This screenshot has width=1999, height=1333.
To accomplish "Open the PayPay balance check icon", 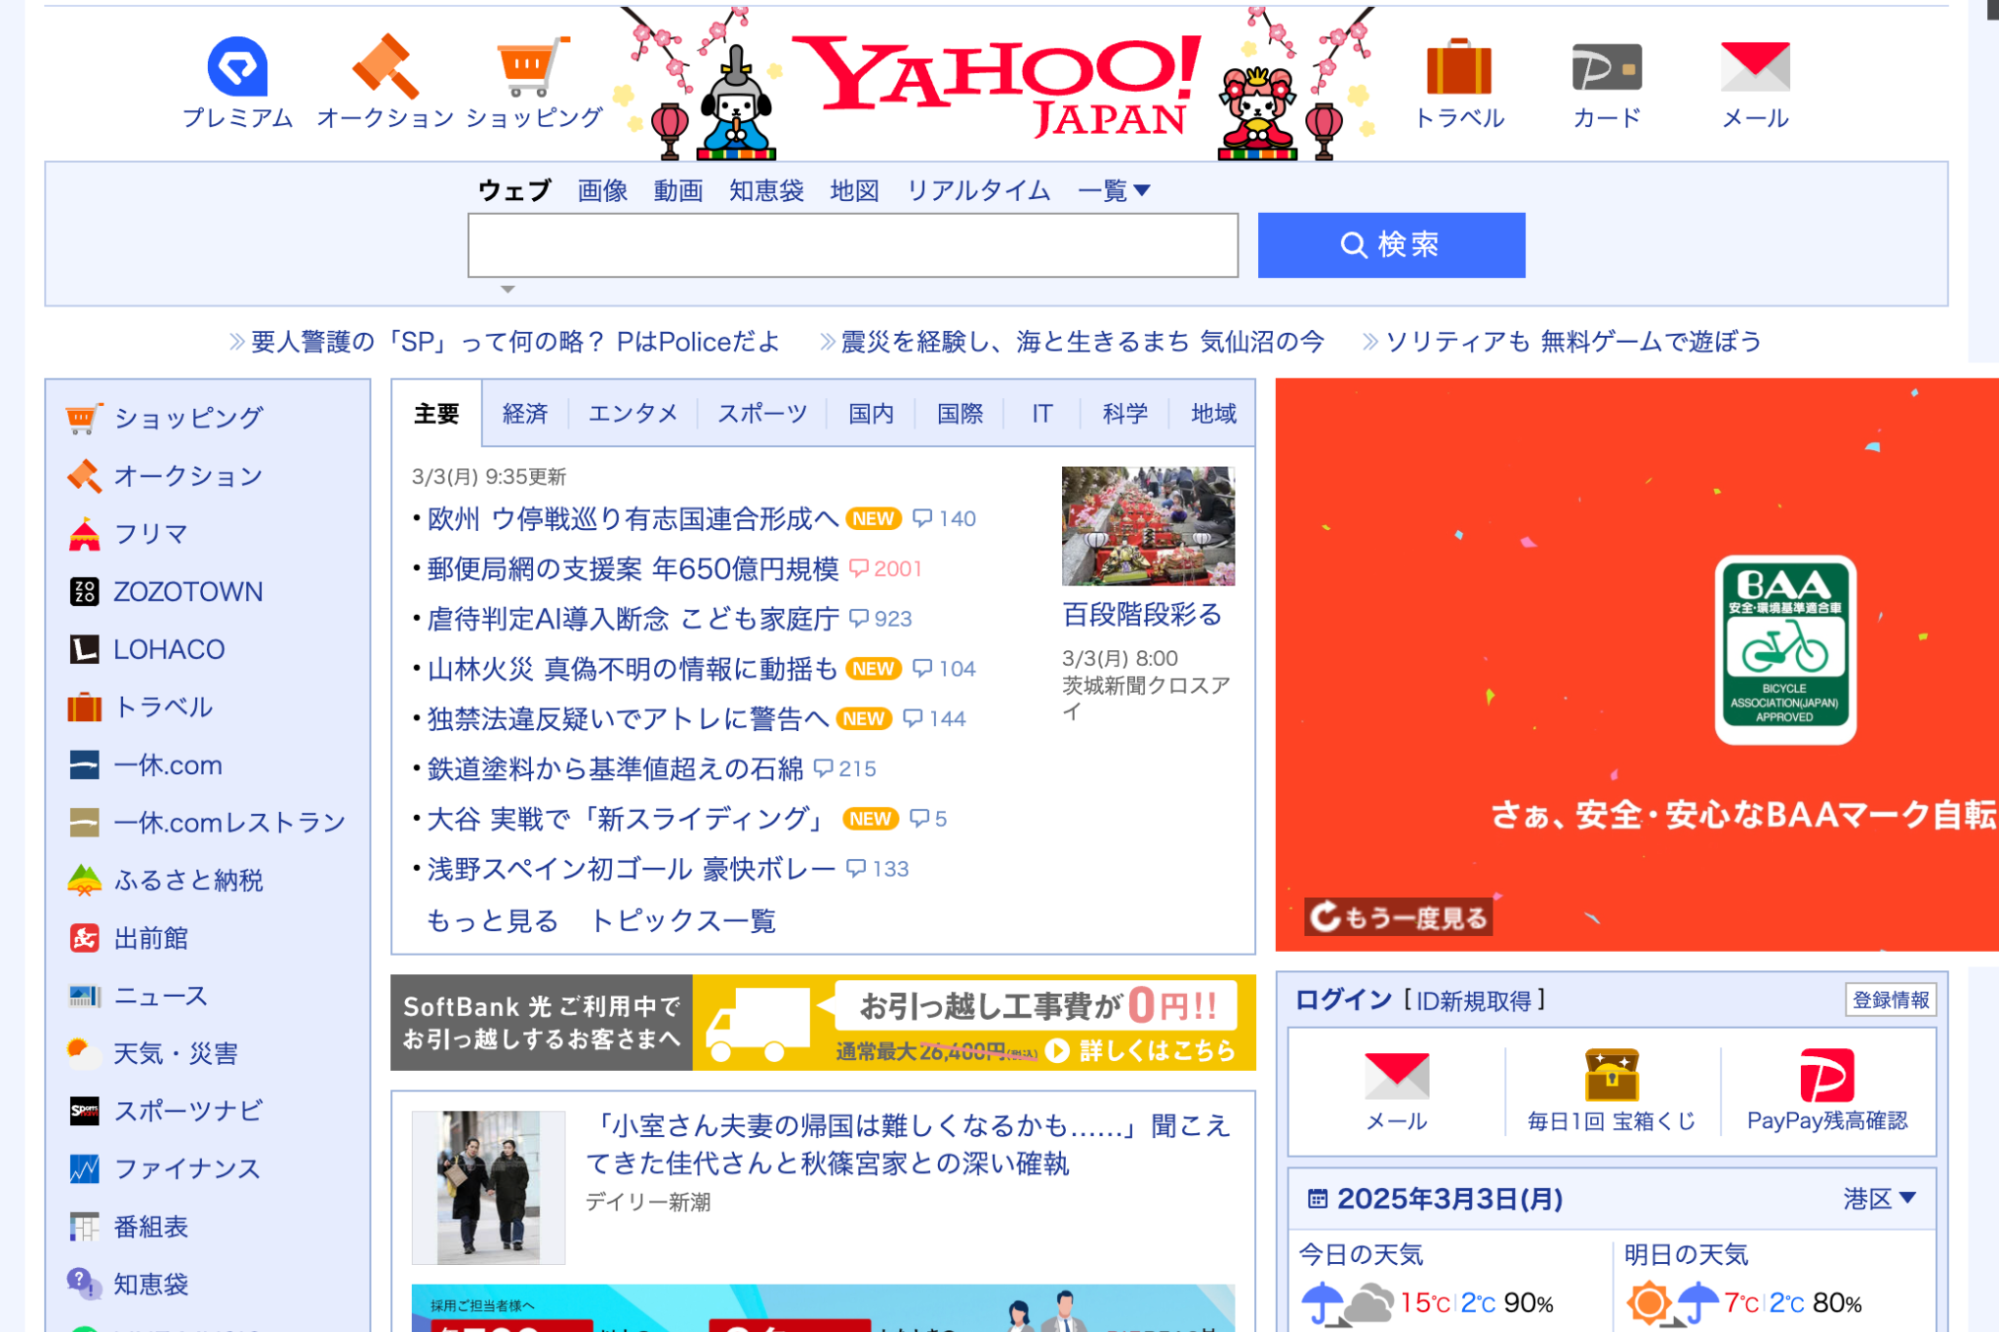I will point(1827,1075).
